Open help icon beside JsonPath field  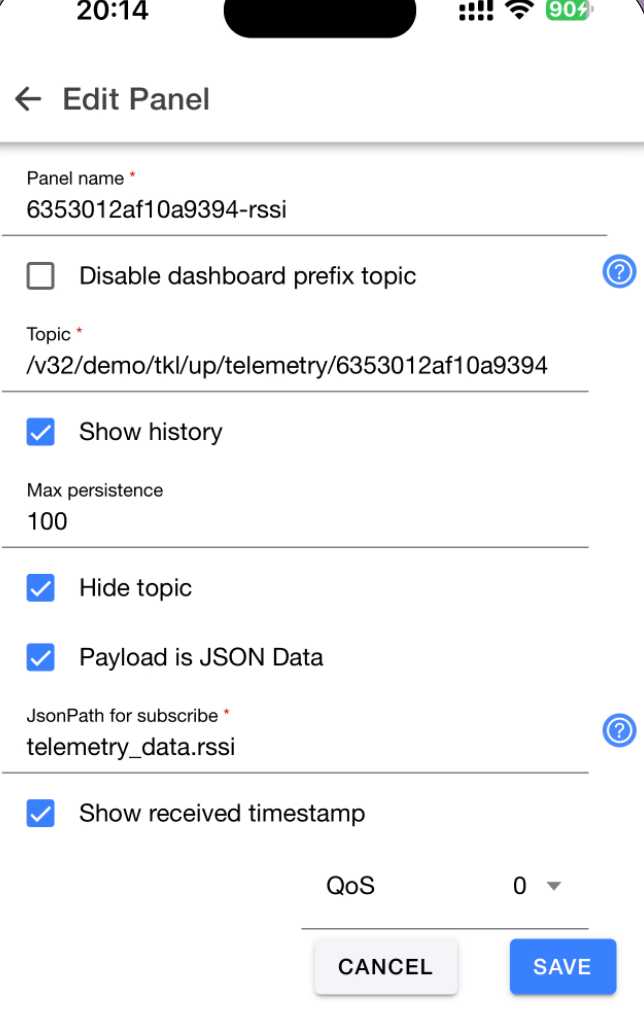[x=619, y=730]
